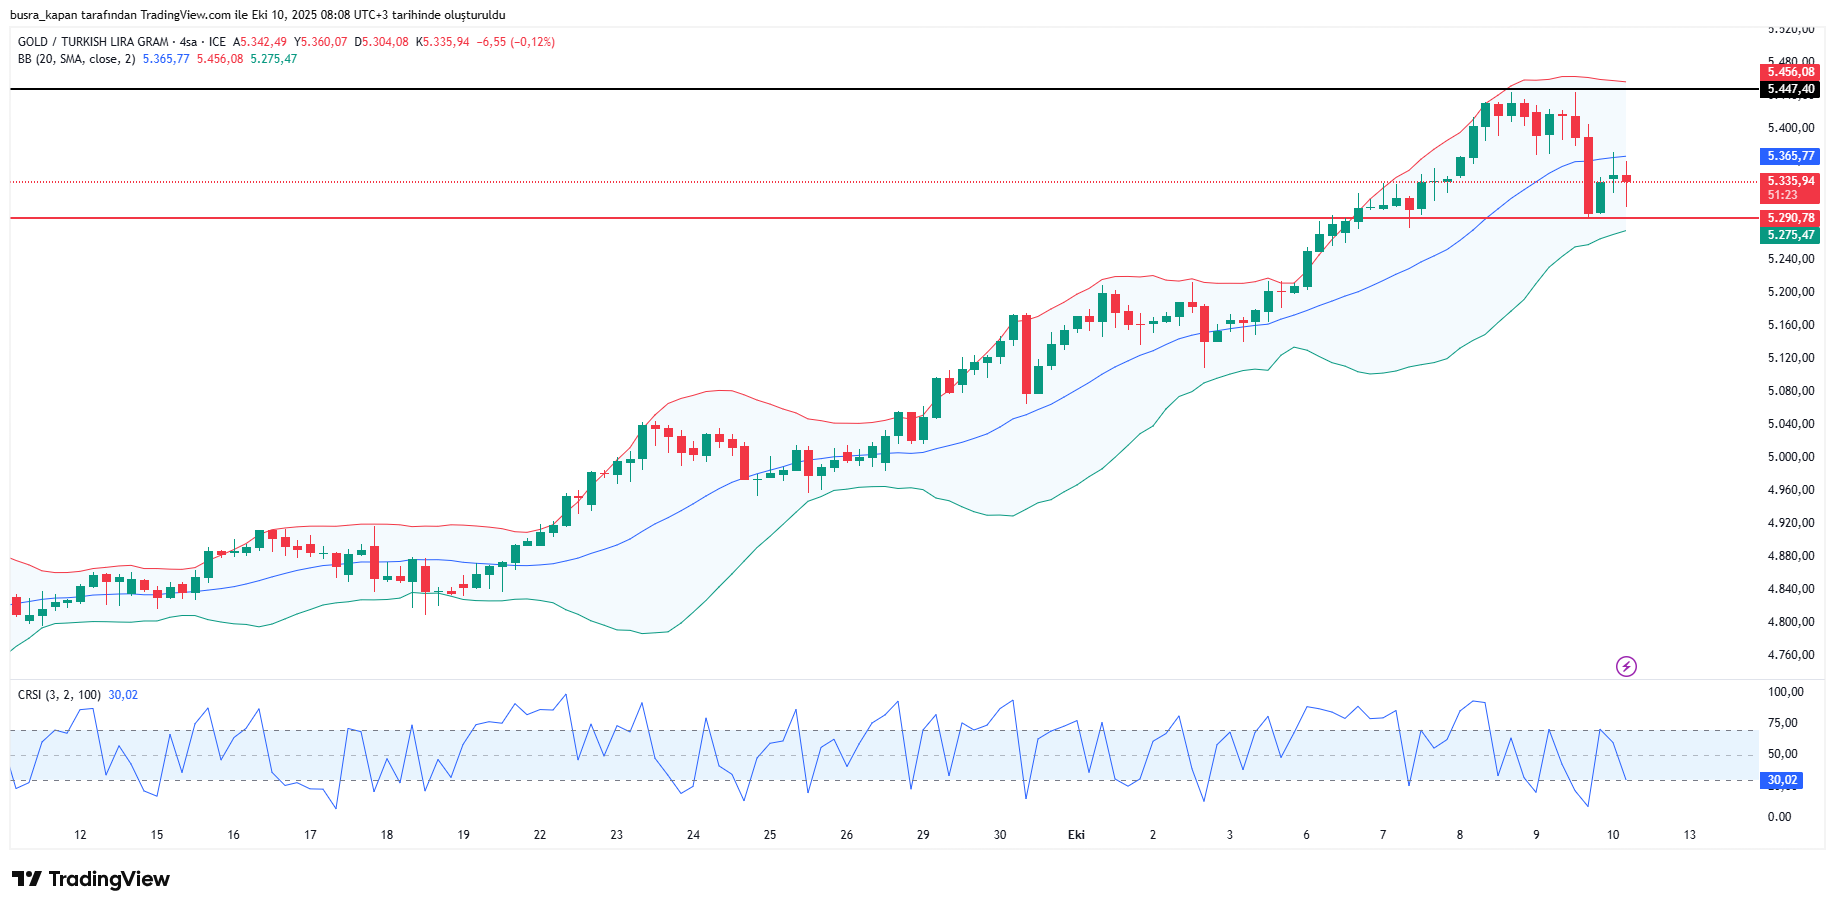Click the black 5.447,40 price line label

click(1789, 89)
